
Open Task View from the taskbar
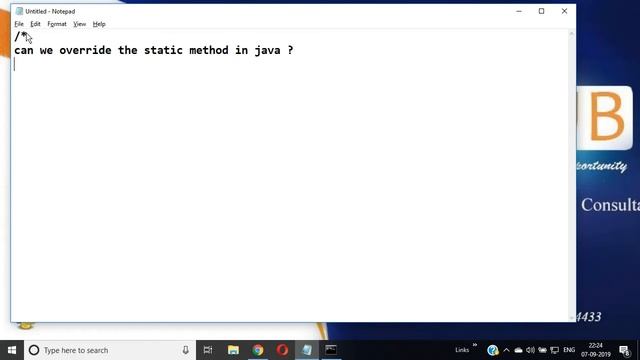pyautogui.click(x=208, y=350)
